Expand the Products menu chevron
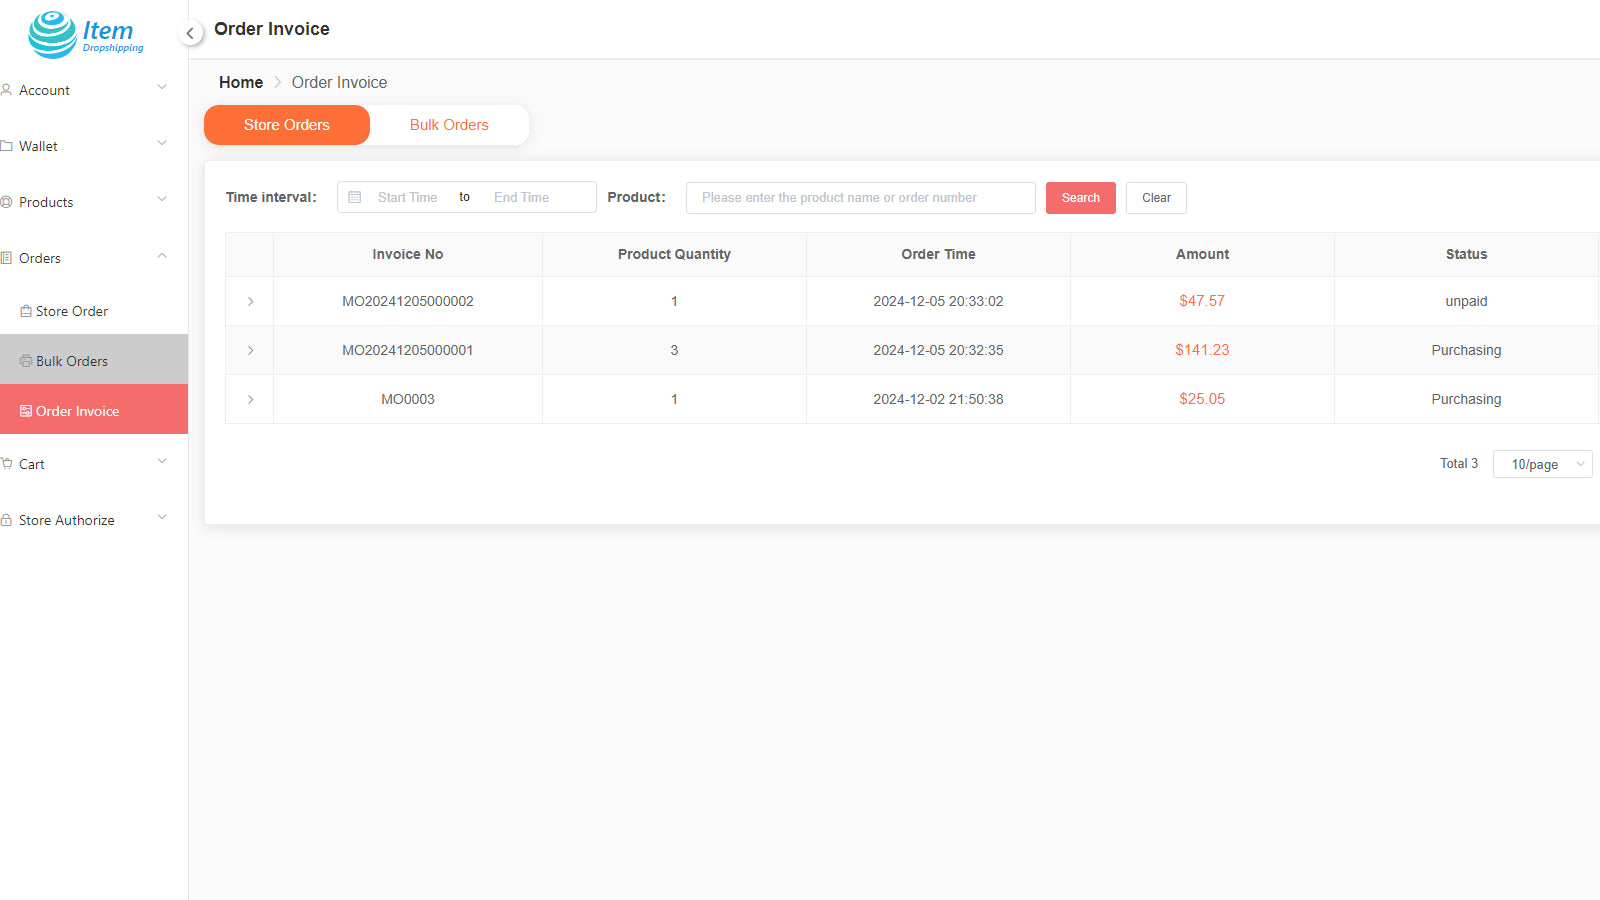Image resolution: width=1600 pixels, height=900 pixels. coord(162,200)
